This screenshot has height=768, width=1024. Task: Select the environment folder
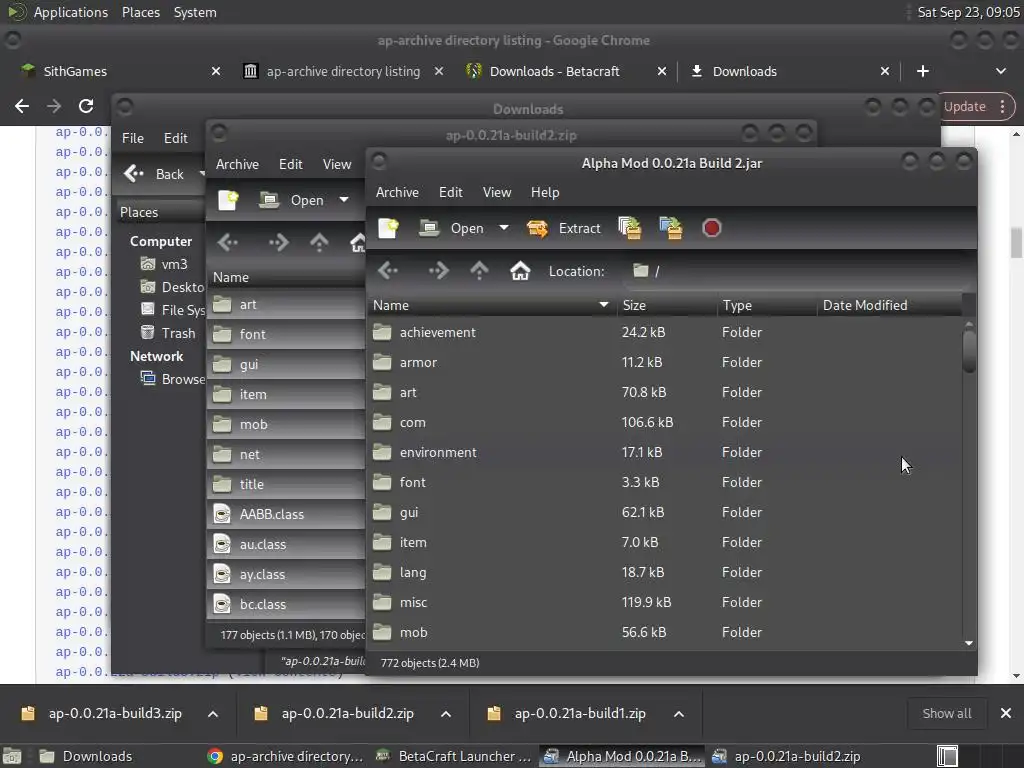[665, 453]
